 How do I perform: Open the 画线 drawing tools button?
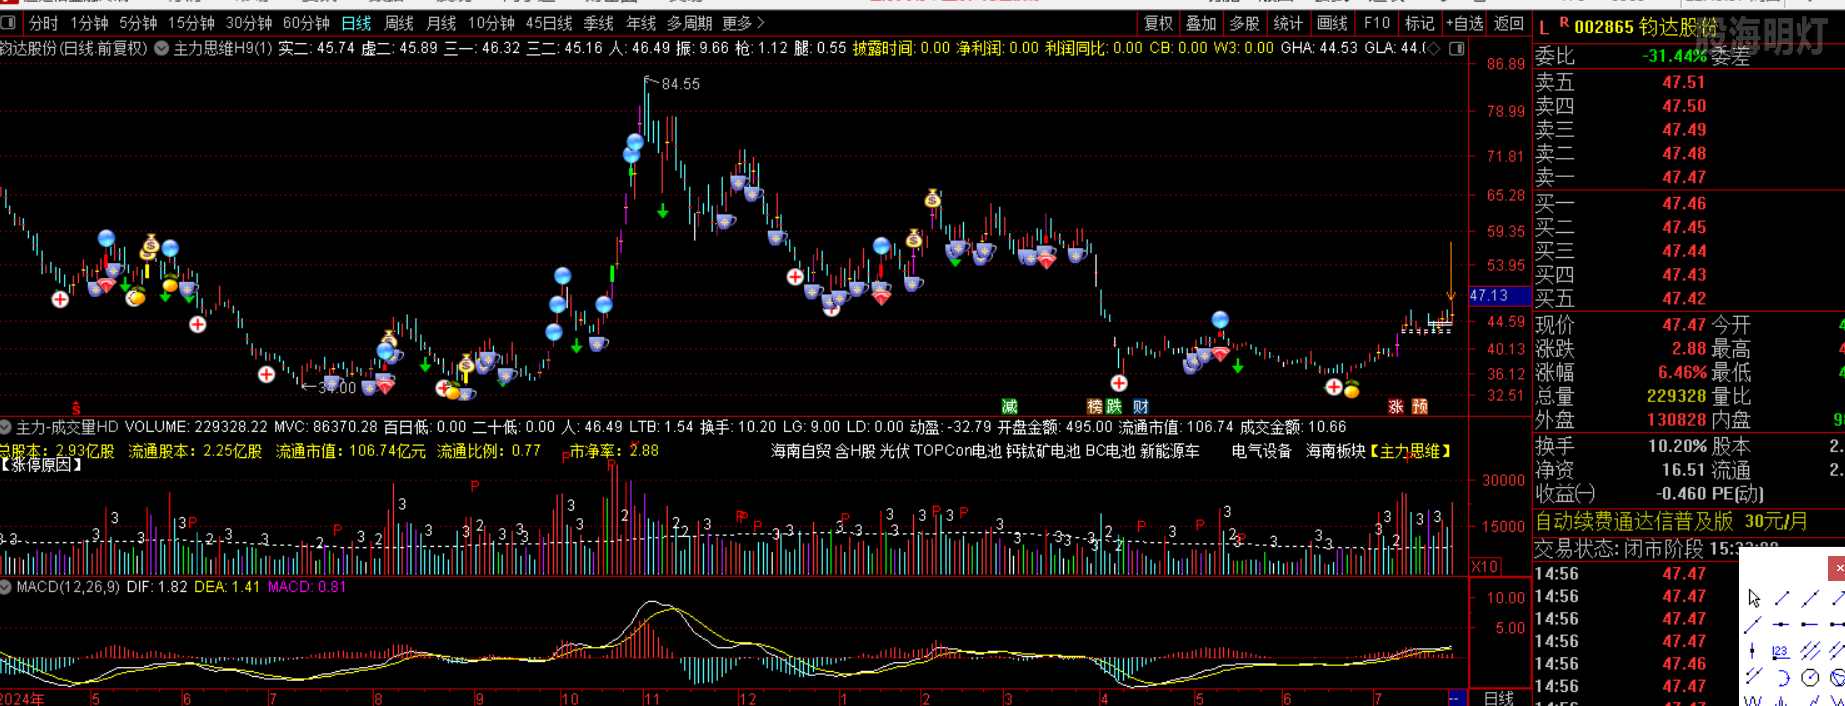(1332, 23)
